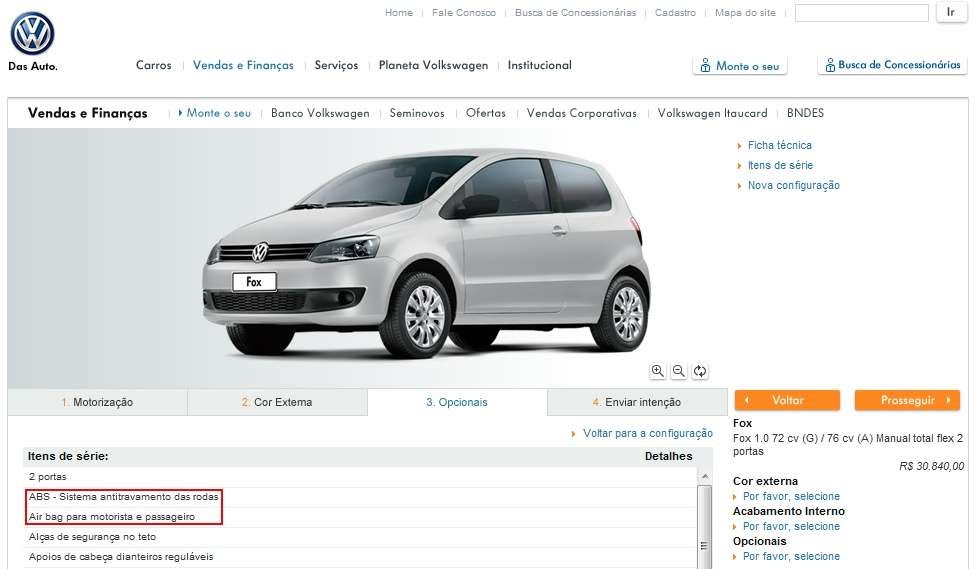The image size is (977, 569).
Task: Click the Detalhes column header
Action: pos(669,456)
